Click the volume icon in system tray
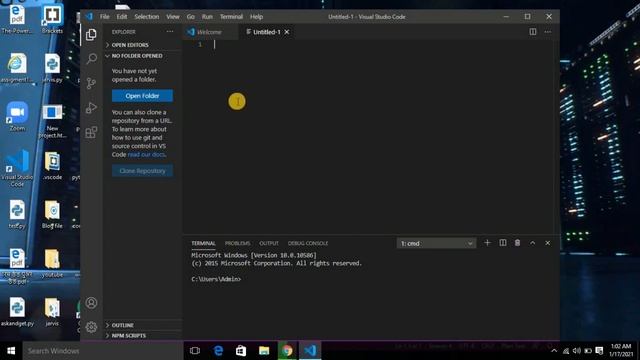This screenshot has width=640, height=360. (x=577, y=351)
